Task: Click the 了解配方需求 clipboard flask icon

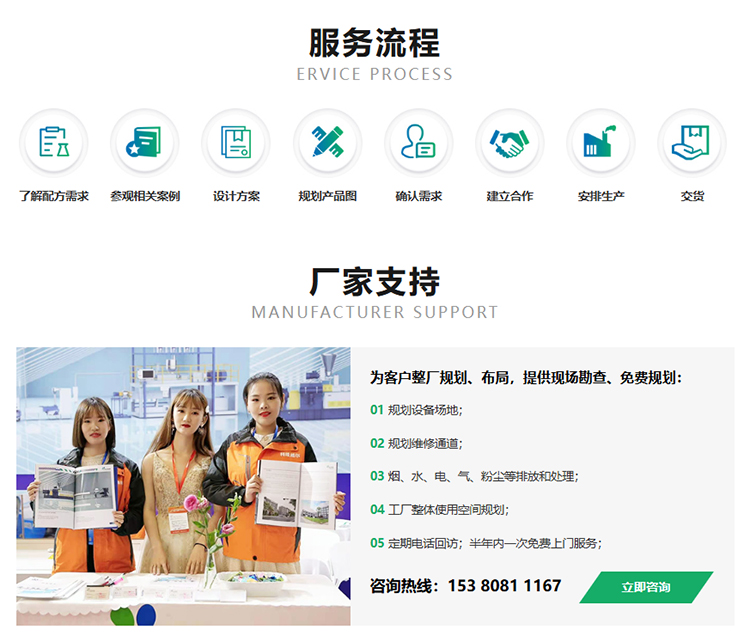Action: click(x=53, y=142)
